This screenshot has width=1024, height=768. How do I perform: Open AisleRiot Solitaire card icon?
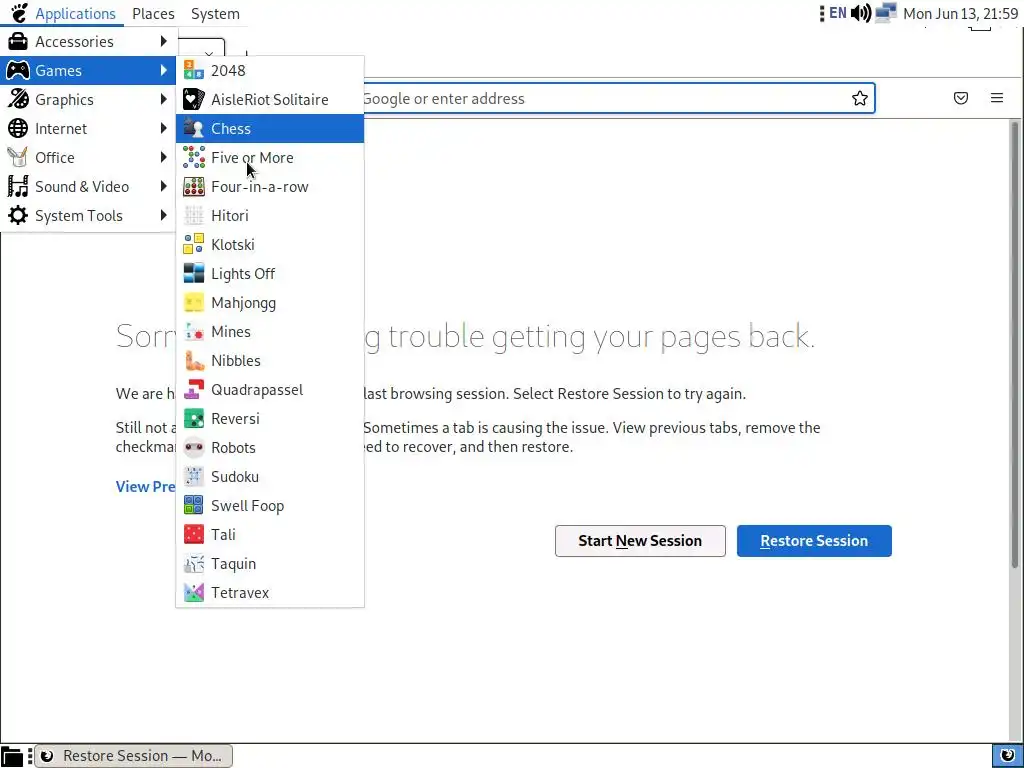(x=193, y=99)
